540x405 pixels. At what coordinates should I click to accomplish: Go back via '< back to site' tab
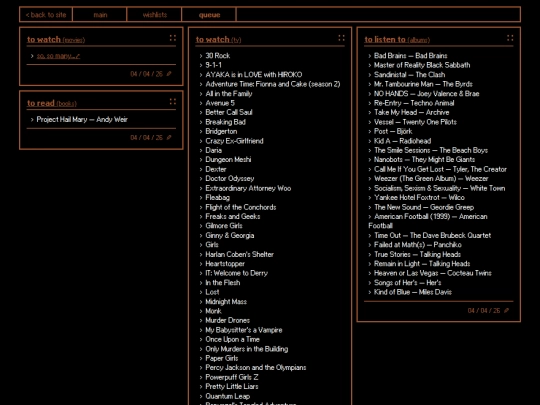46,14
